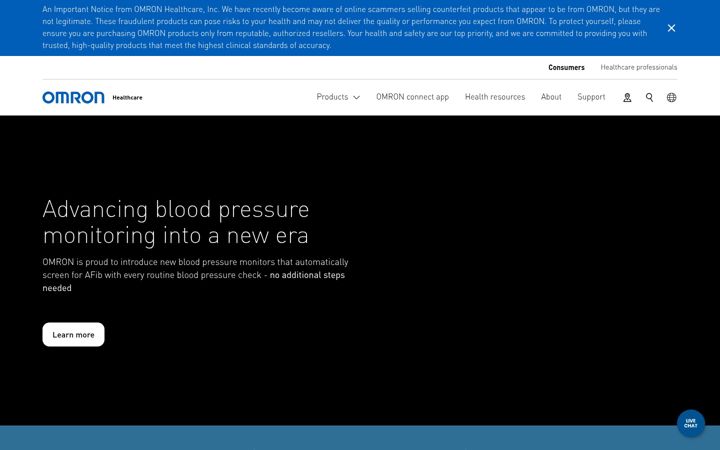This screenshot has height=450, width=720.
Task: Click the Learn more button
Action: (73, 335)
